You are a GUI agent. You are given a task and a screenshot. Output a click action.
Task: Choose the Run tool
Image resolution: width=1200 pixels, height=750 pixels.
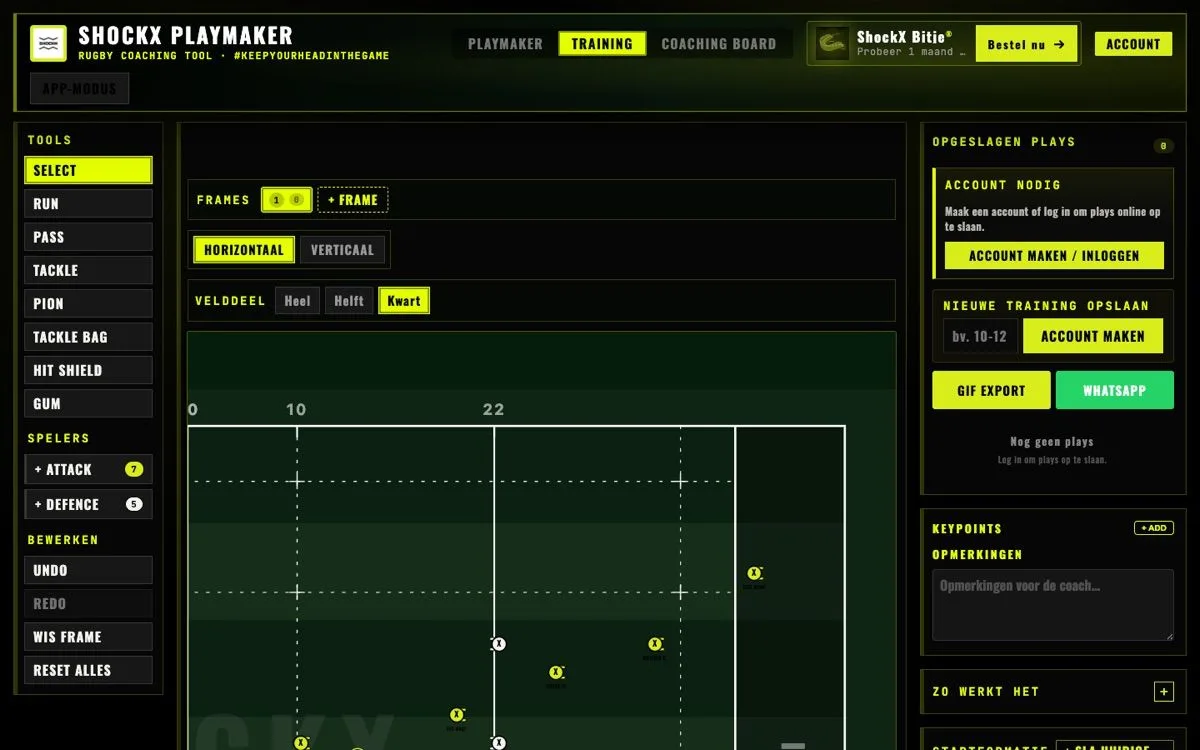[89, 204]
